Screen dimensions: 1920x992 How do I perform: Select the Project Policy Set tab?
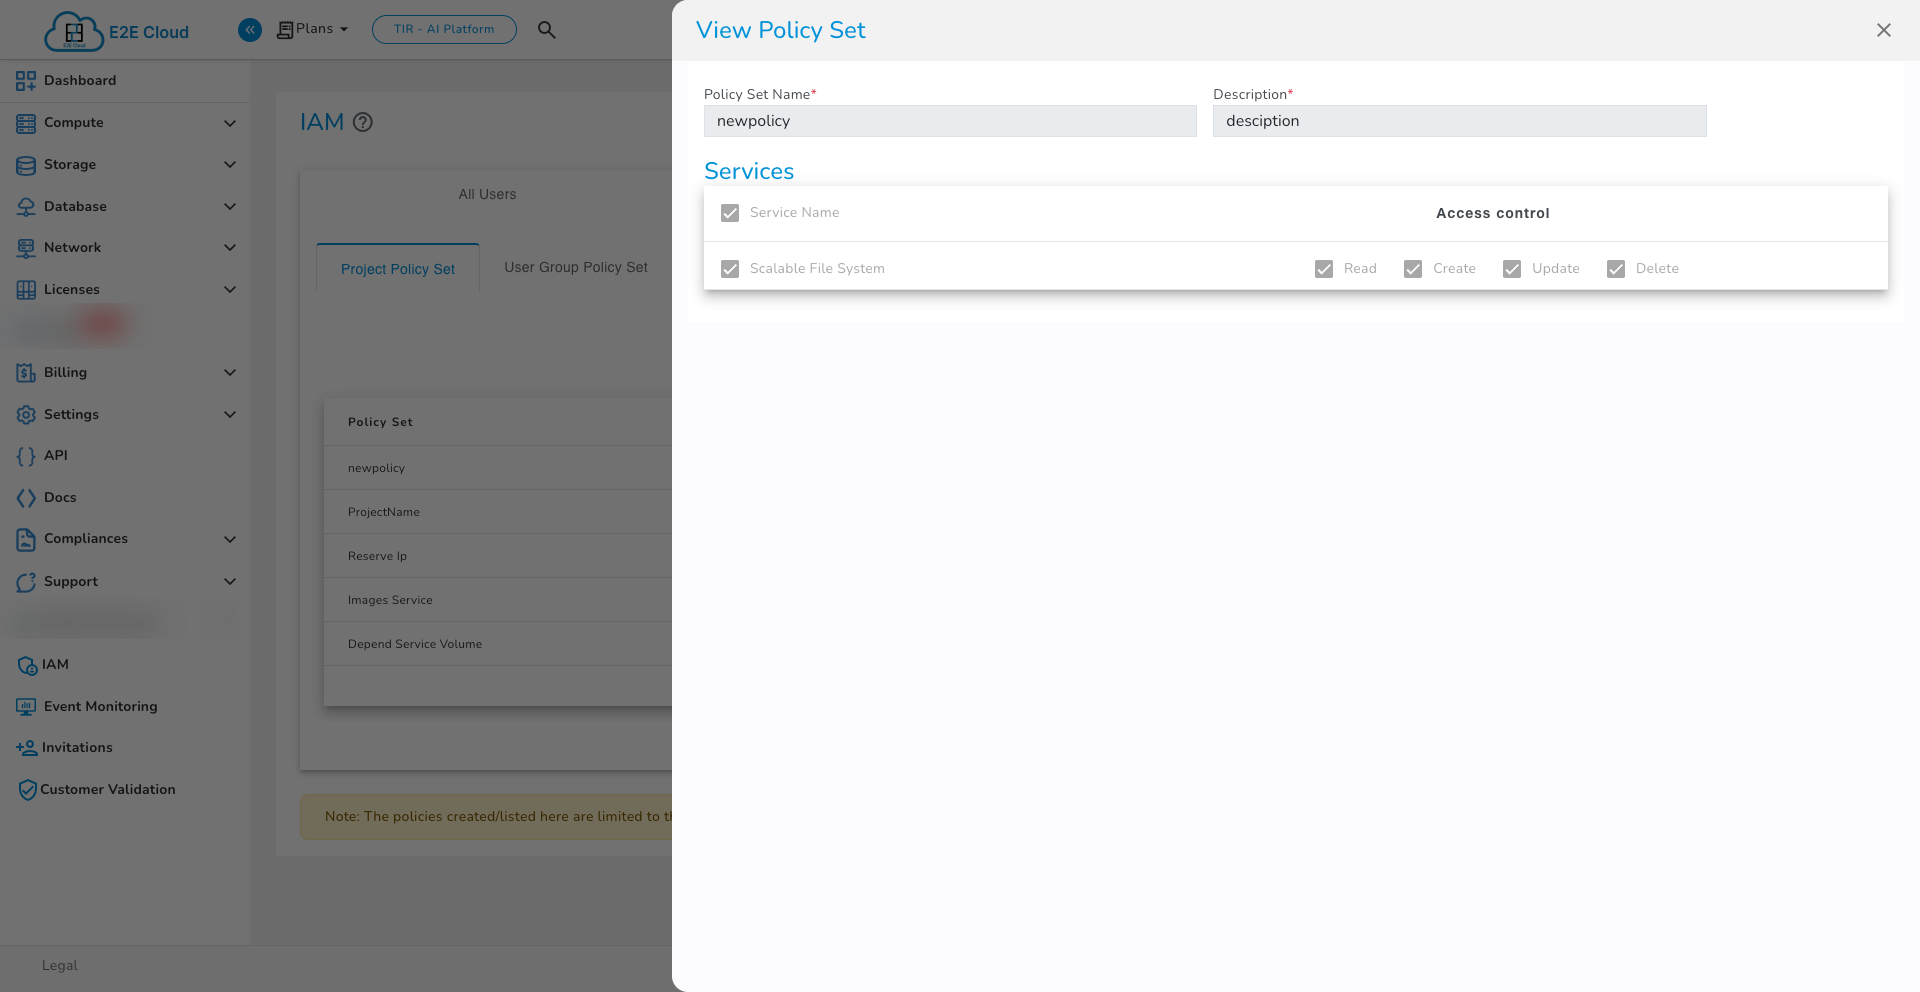pyautogui.click(x=398, y=269)
